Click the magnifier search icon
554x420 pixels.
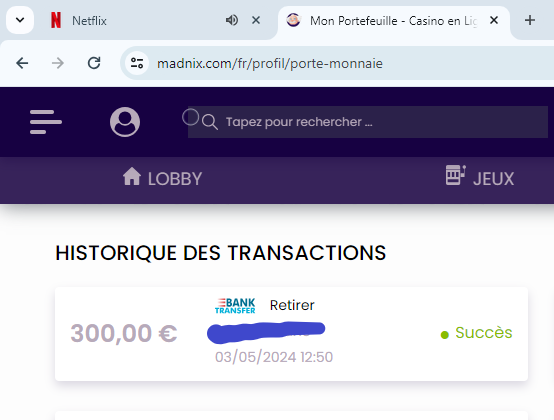[210, 122]
